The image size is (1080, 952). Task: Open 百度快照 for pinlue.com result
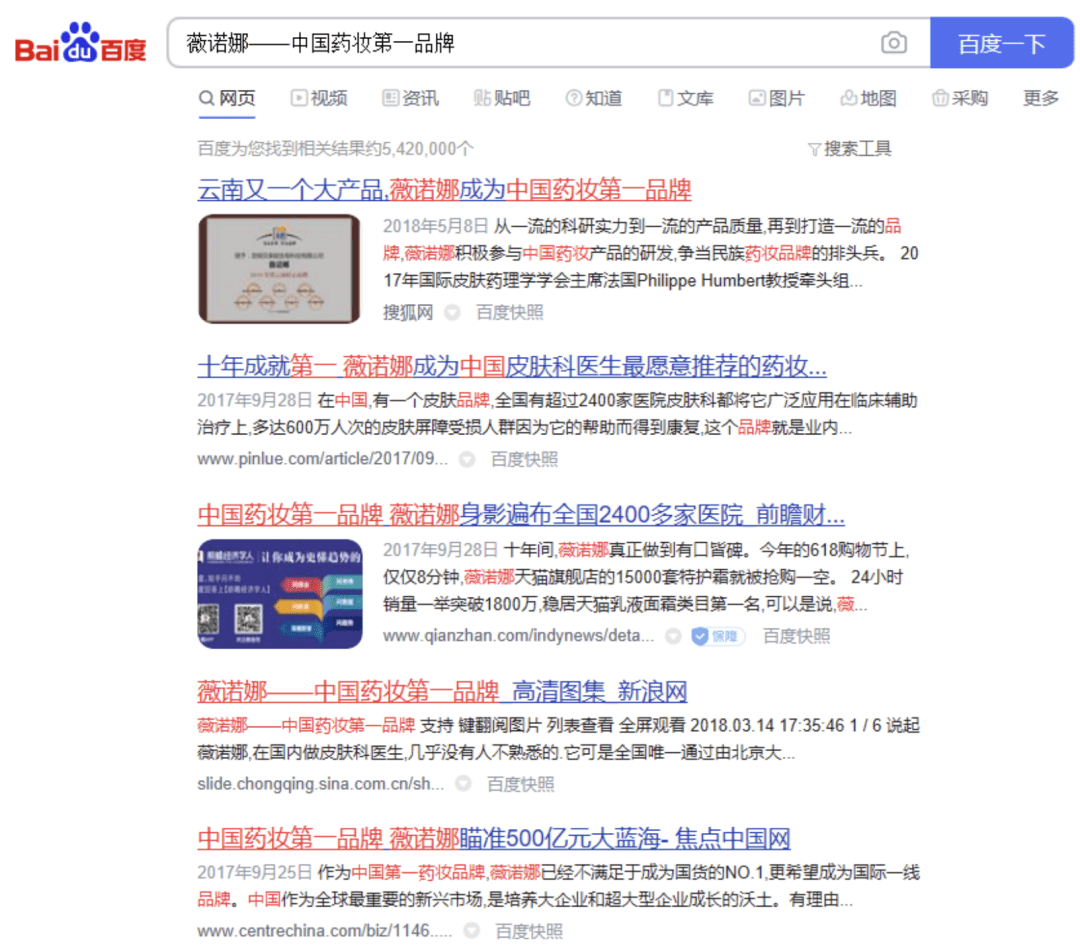point(524,459)
